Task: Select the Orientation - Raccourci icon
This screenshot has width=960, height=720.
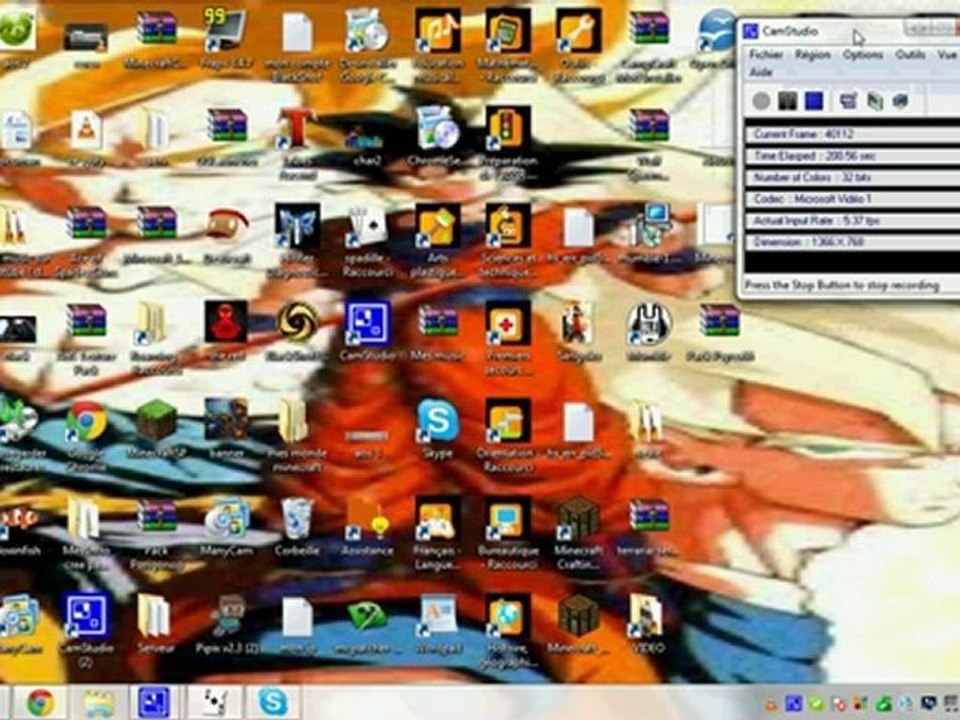Action: point(508,436)
